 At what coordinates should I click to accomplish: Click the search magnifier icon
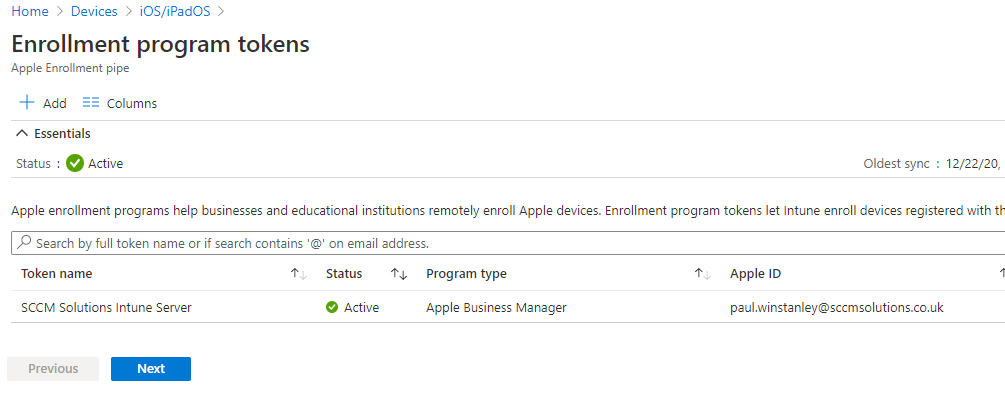(x=23, y=243)
